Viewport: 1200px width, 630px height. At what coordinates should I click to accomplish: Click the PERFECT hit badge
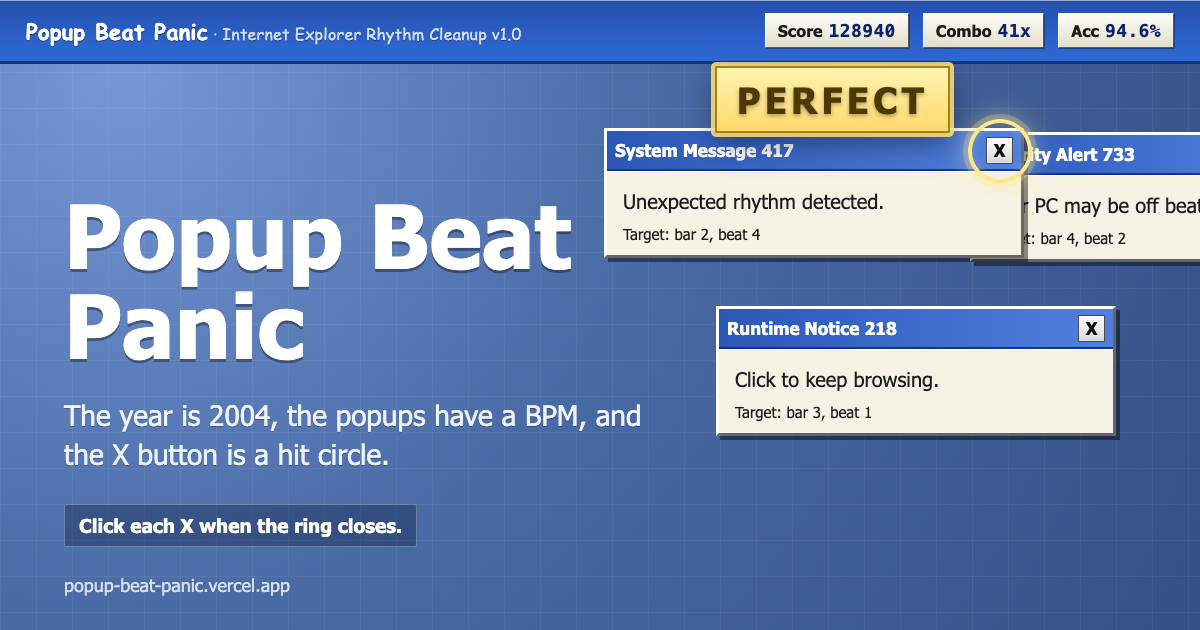point(832,100)
